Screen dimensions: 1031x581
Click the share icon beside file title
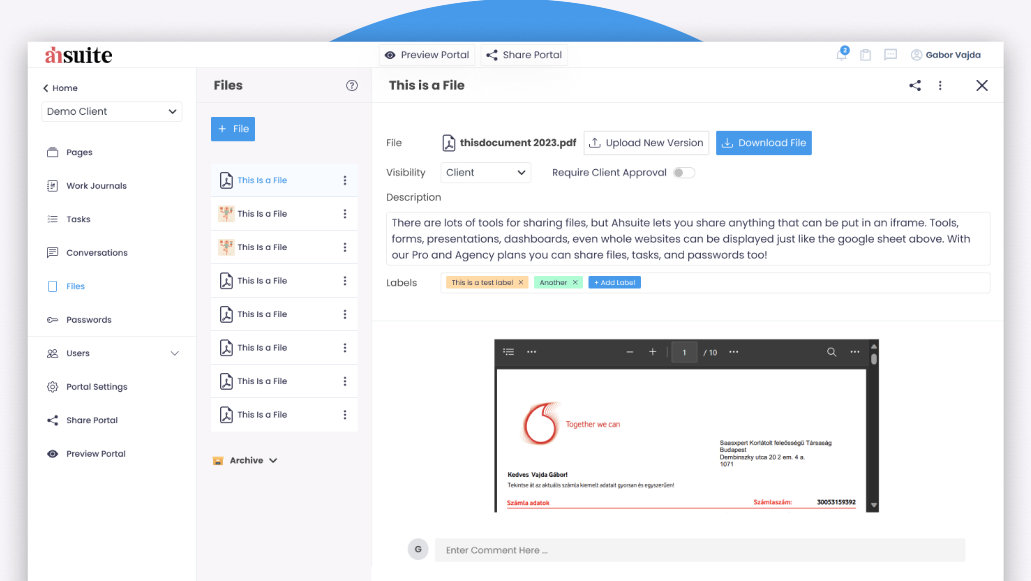pyautogui.click(x=915, y=86)
